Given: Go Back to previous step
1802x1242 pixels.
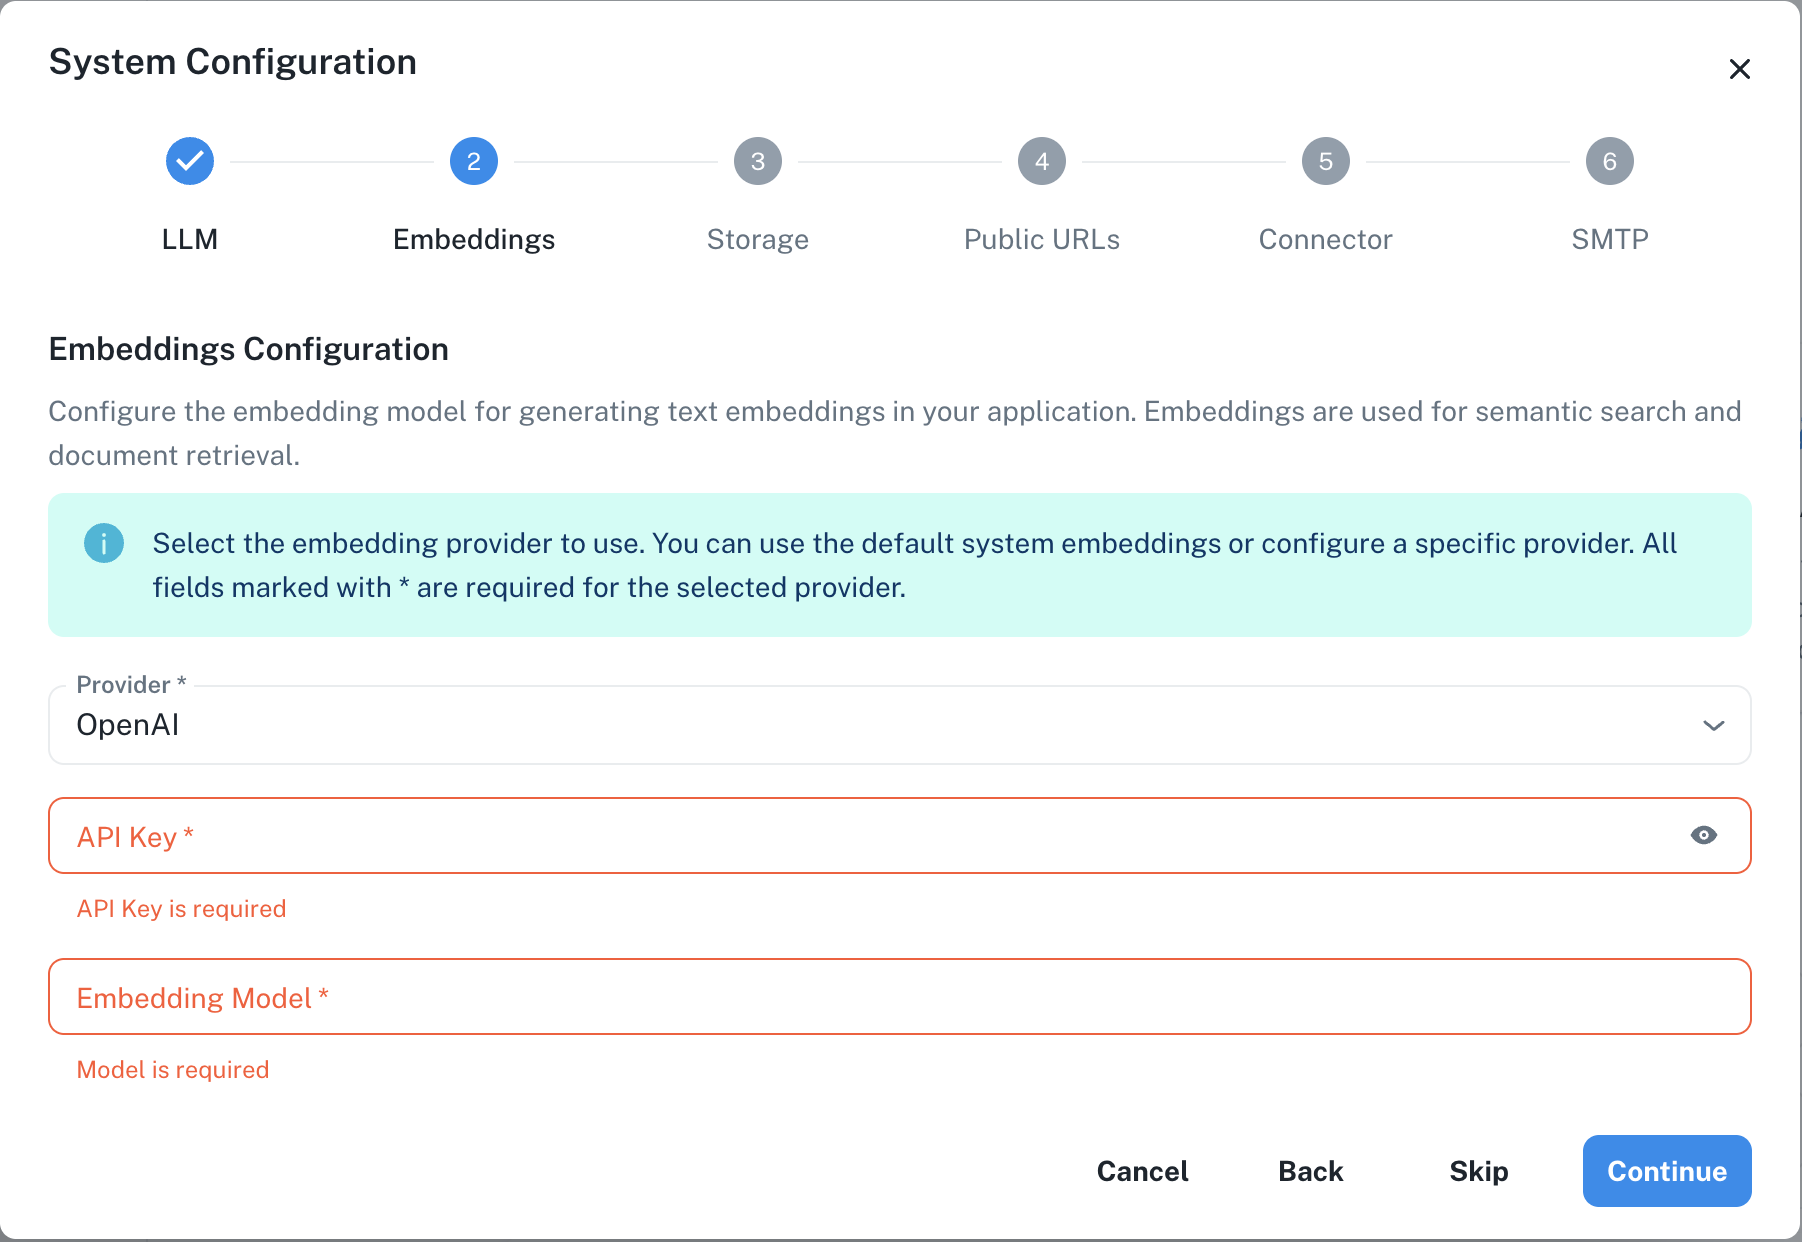Looking at the screenshot, I should (x=1311, y=1171).
